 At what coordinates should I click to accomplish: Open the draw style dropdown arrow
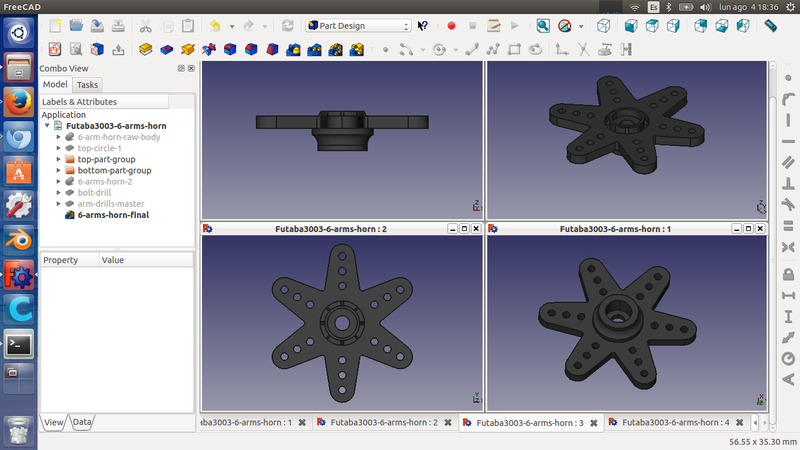coord(581,26)
